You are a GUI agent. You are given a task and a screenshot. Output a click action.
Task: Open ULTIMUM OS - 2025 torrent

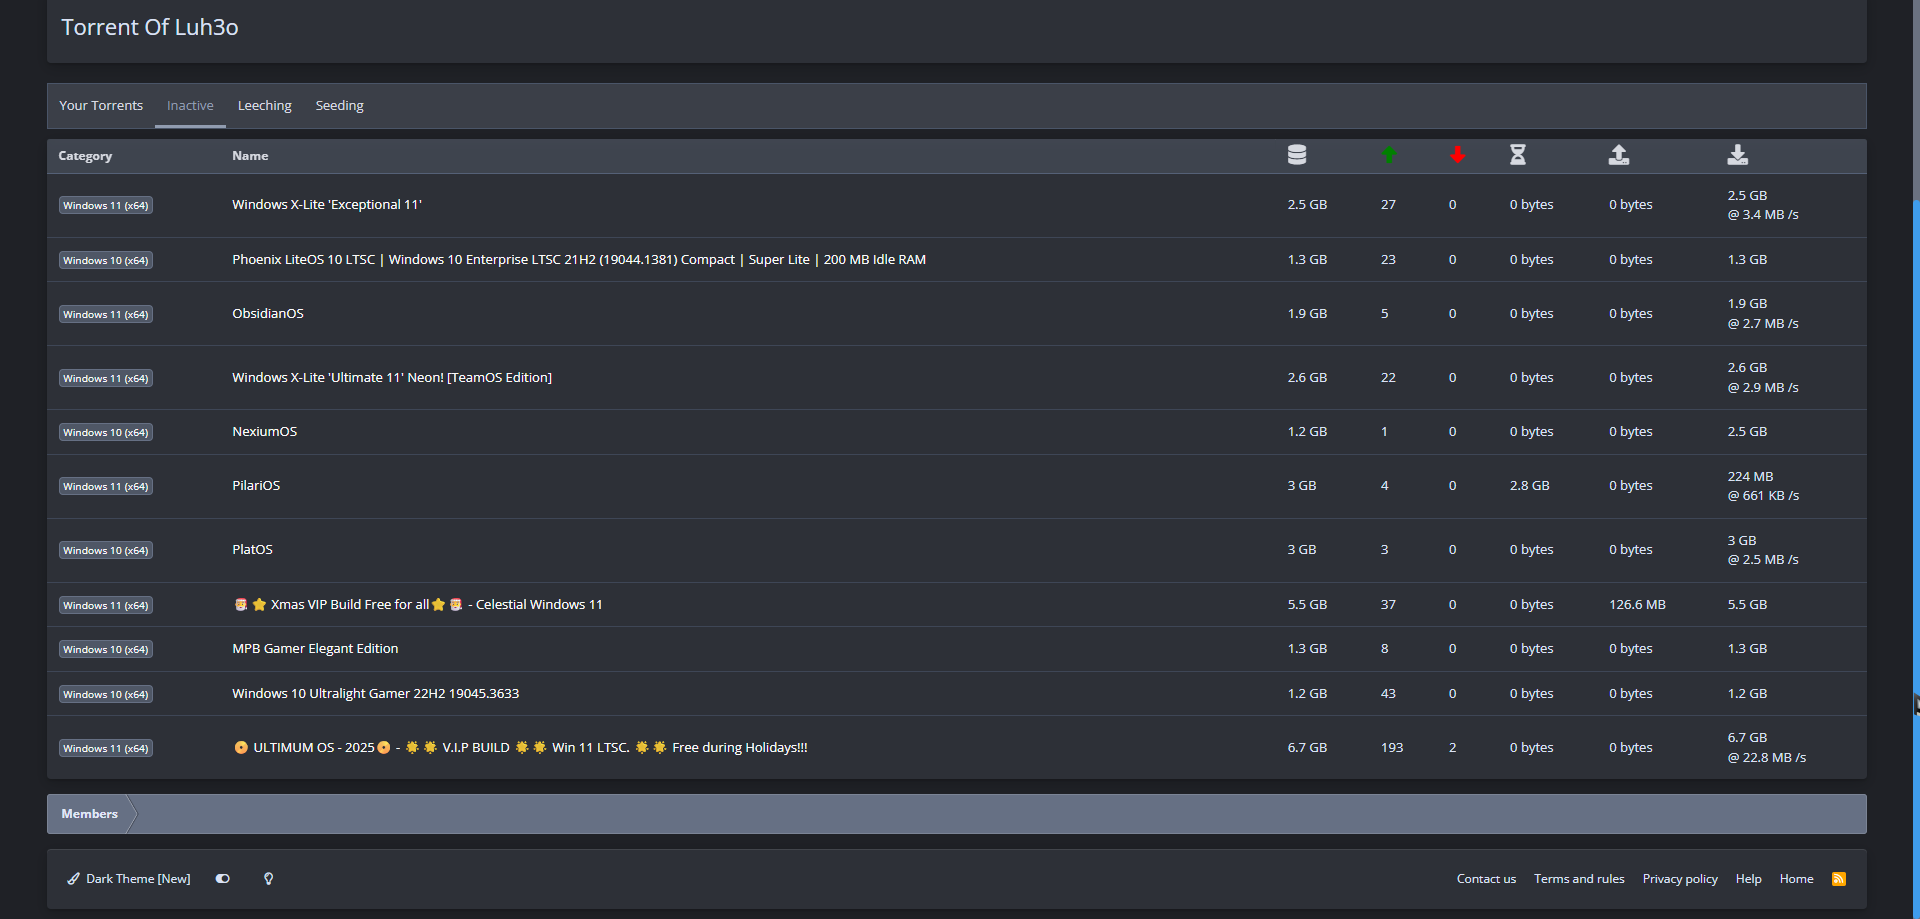[520, 748]
